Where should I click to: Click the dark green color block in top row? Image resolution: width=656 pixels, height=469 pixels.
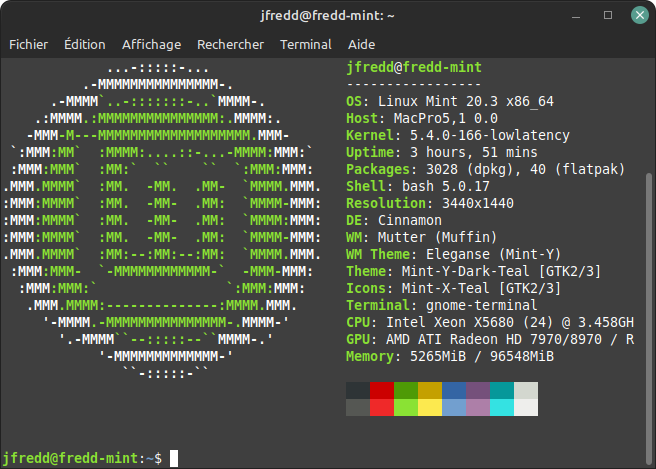click(x=406, y=390)
